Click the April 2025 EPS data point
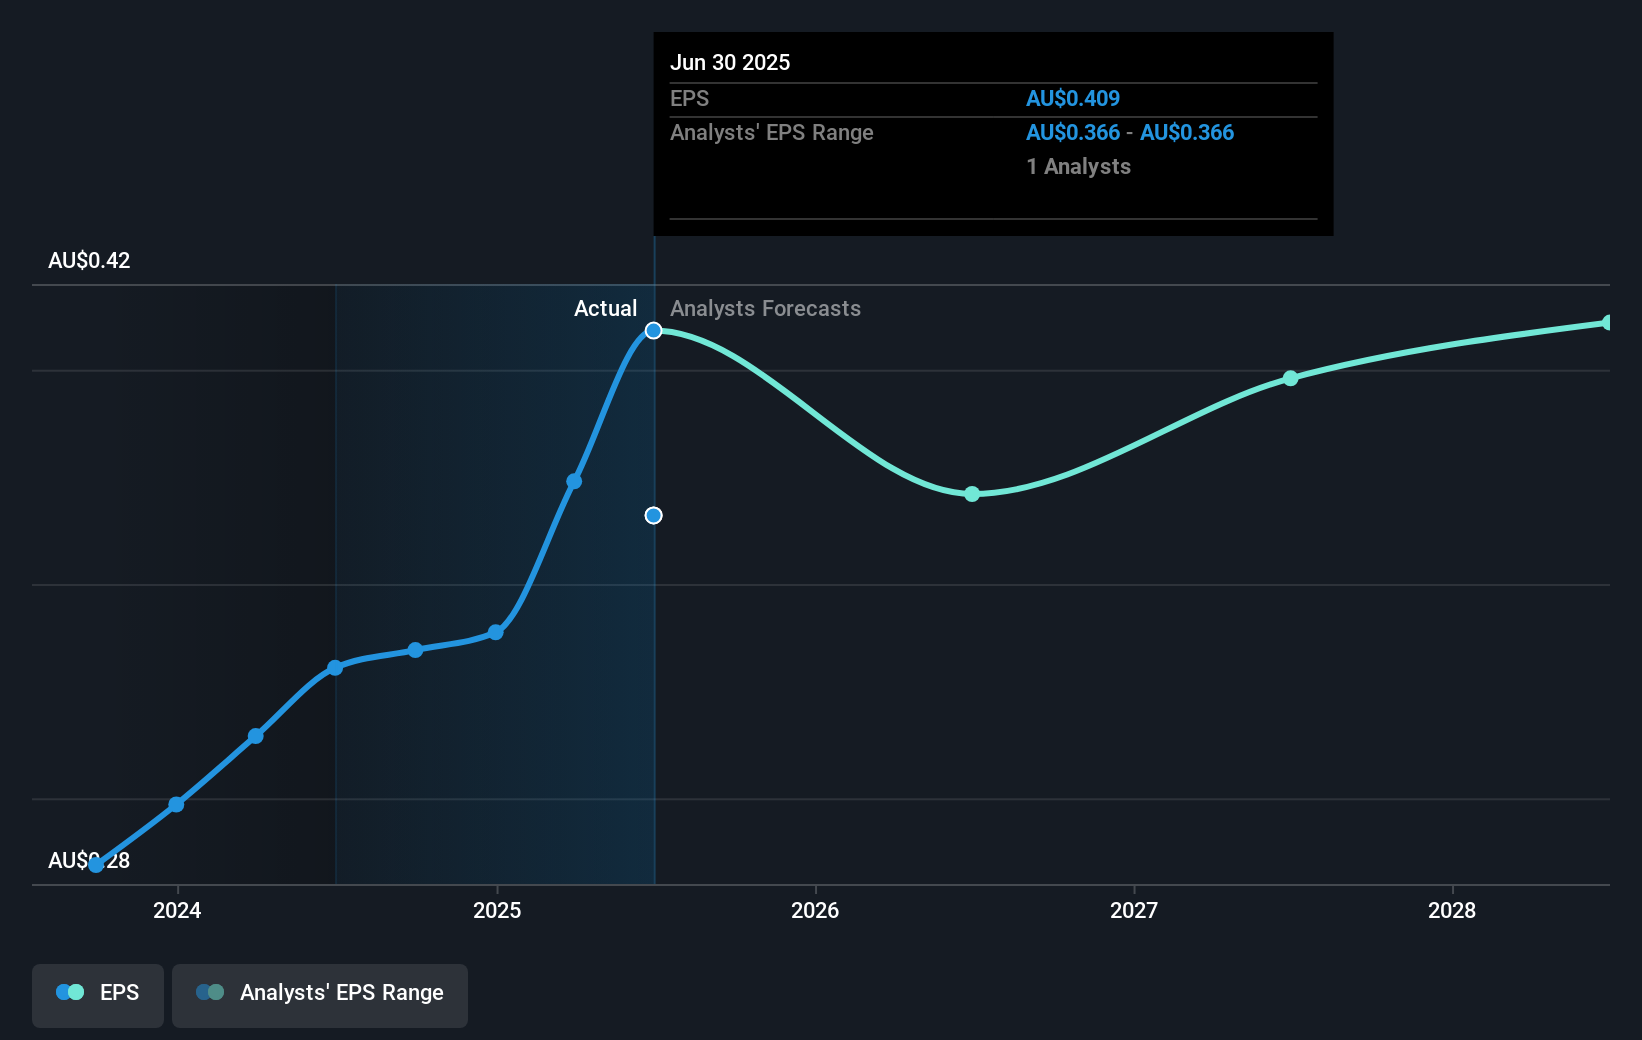The width and height of the screenshot is (1642, 1040). [574, 481]
